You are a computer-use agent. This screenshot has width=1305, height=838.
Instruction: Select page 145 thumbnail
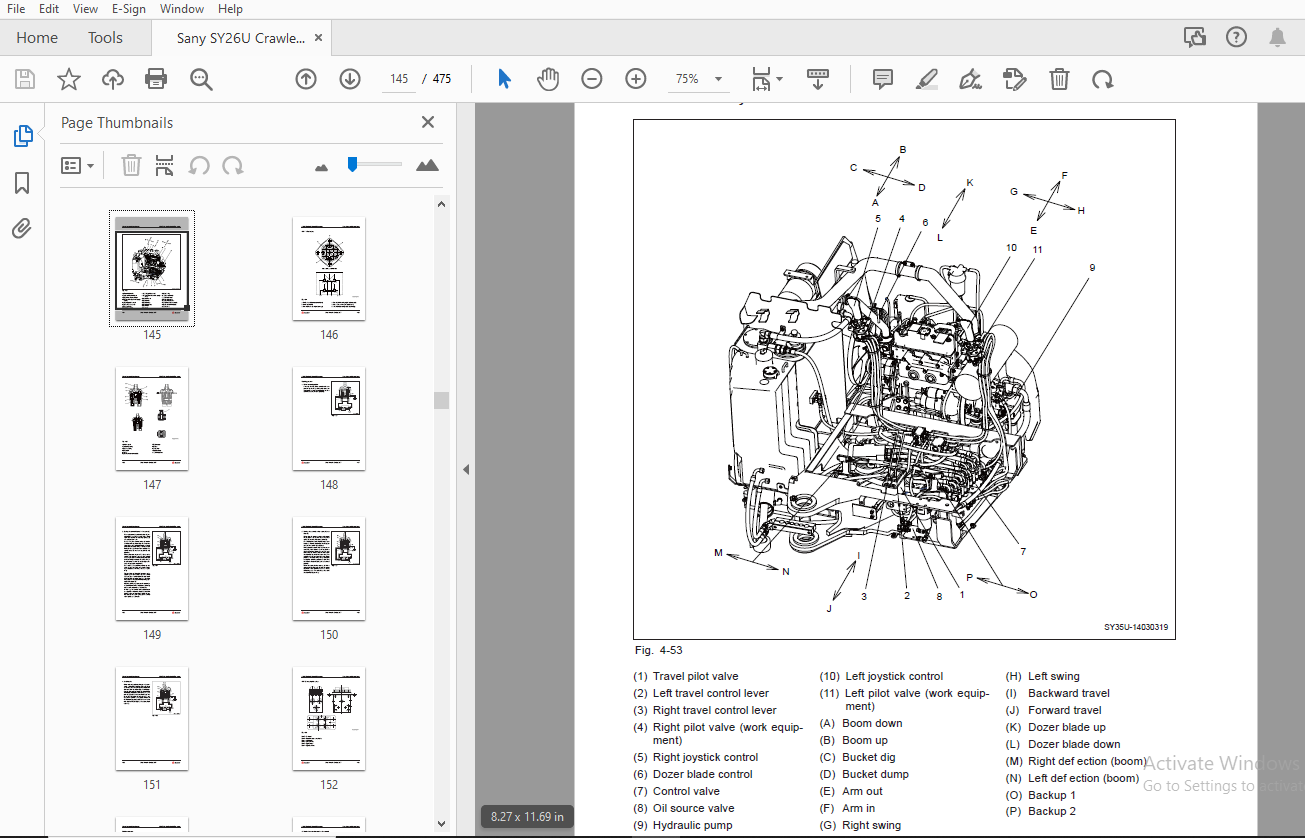[x=152, y=269]
